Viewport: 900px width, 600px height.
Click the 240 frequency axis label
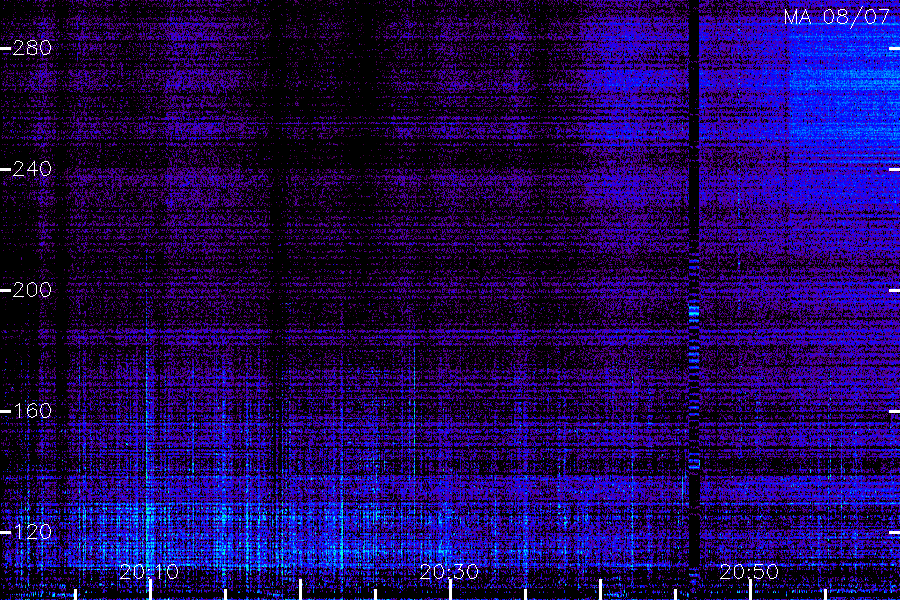tap(32, 169)
